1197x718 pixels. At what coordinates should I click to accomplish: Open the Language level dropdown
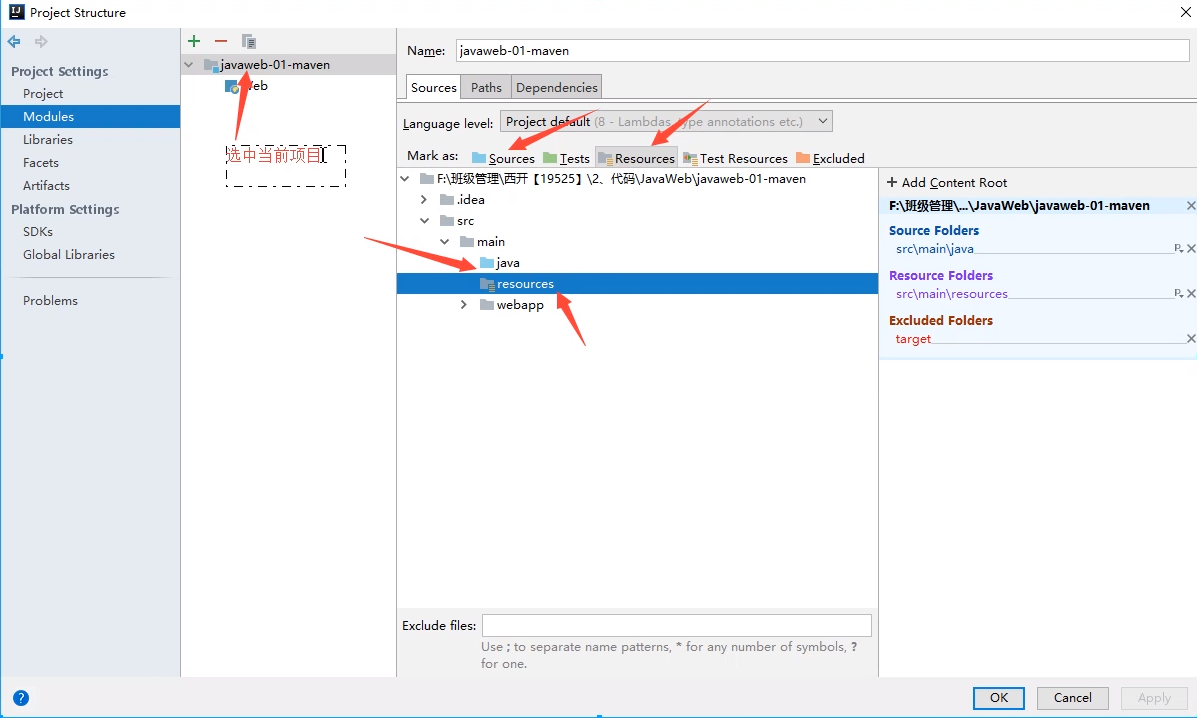pyautogui.click(x=665, y=121)
